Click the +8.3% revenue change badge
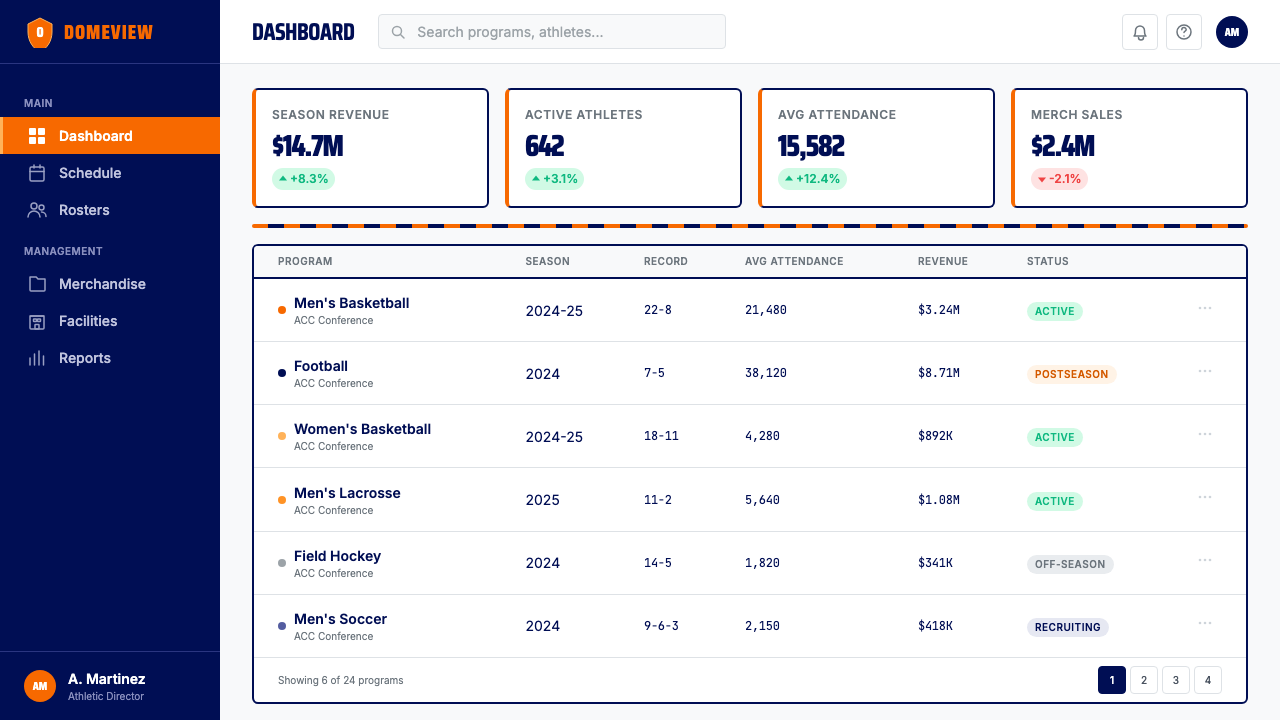Viewport: 1280px width, 720px height. tap(303, 179)
